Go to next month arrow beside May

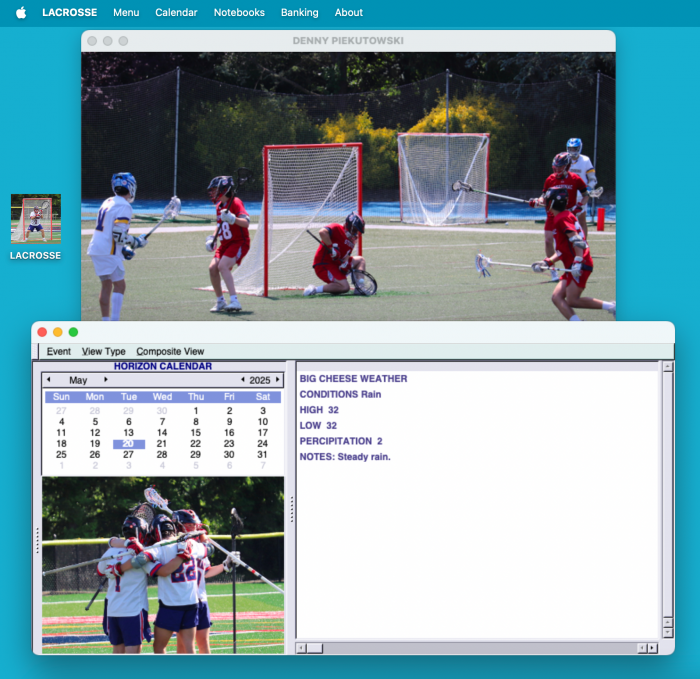pos(106,380)
